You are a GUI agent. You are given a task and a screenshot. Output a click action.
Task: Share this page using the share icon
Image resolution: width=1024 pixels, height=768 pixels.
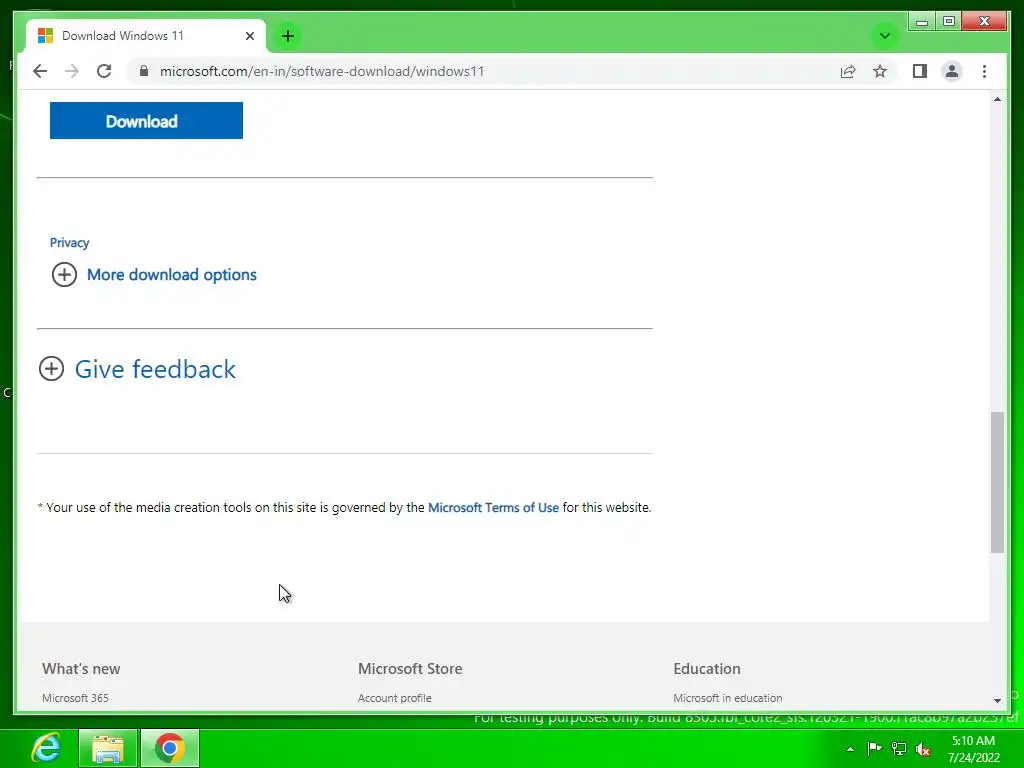point(848,71)
